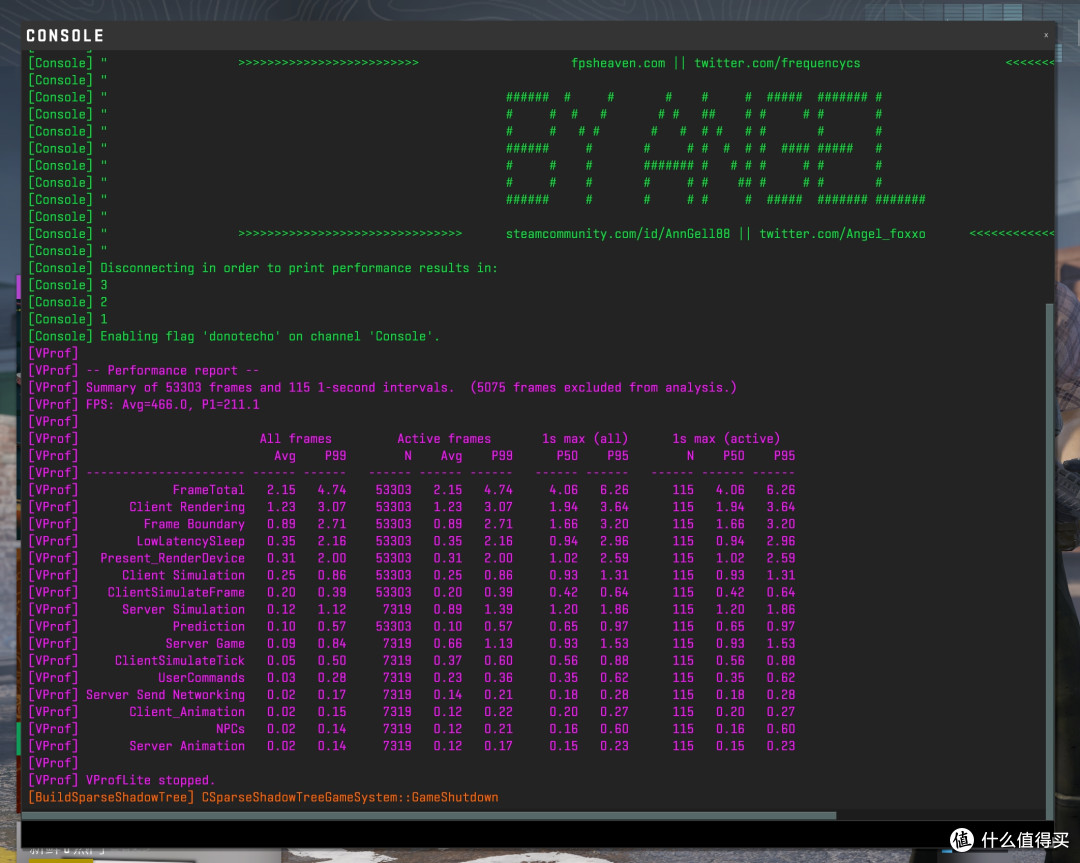Click the '1s max (all)' column header
This screenshot has width=1080, height=863.
585,439
